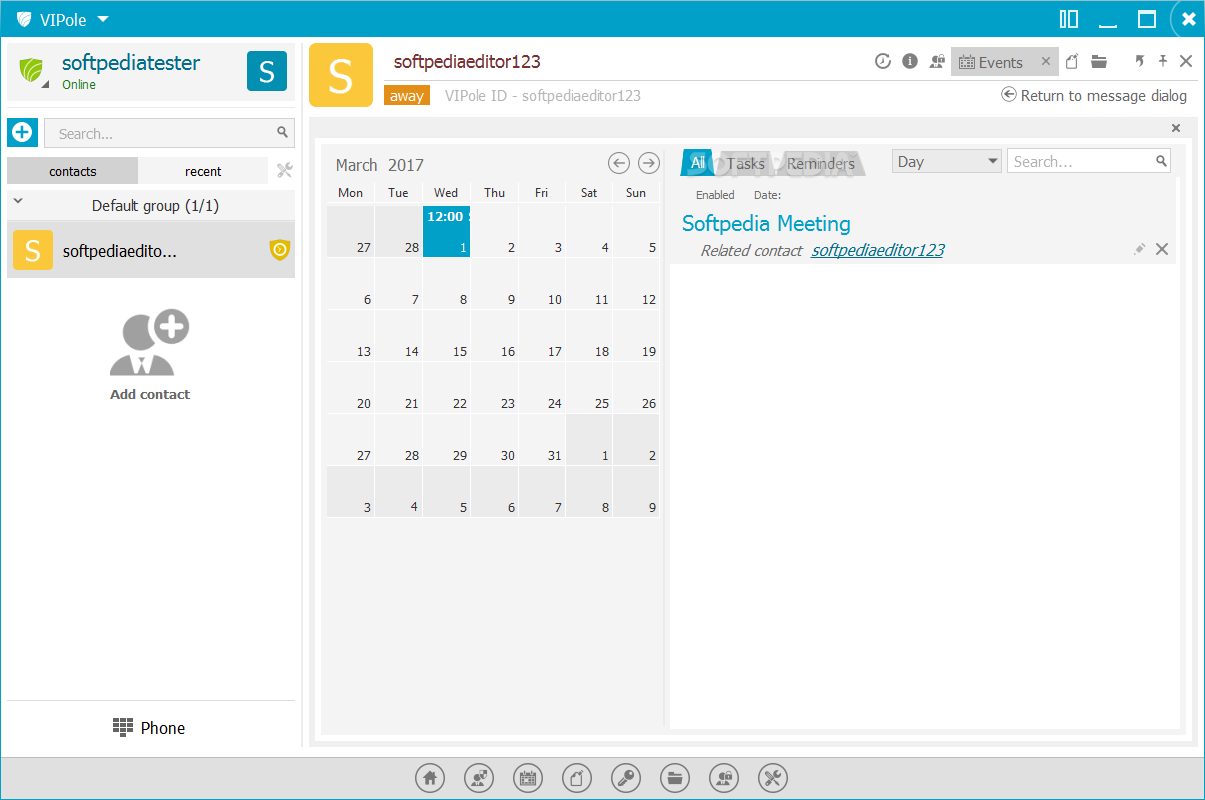Close the Events tab
The image size is (1205, 800).
point(1046,61)
